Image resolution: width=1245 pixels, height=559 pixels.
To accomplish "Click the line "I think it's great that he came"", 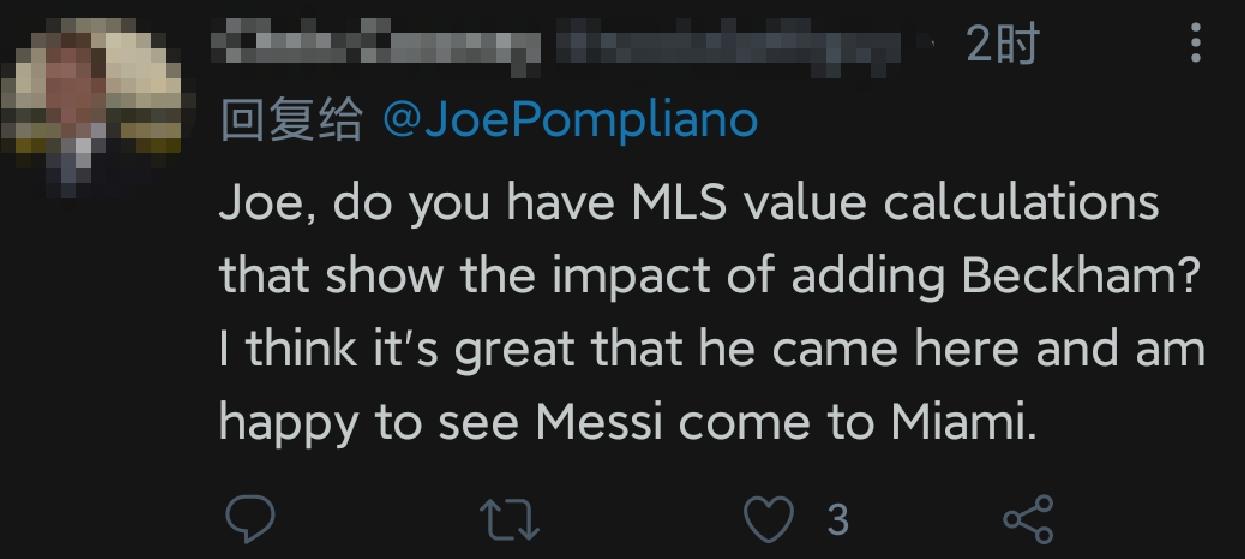I will 711,349.
